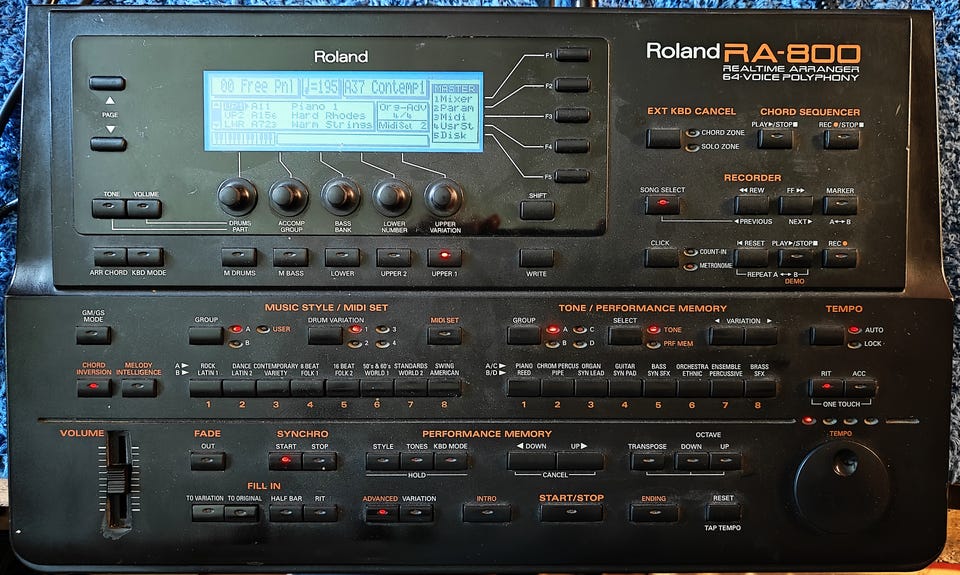Push the SHIFT button
Viewport: 960px width, 575px height.
(x=537, y=209)
